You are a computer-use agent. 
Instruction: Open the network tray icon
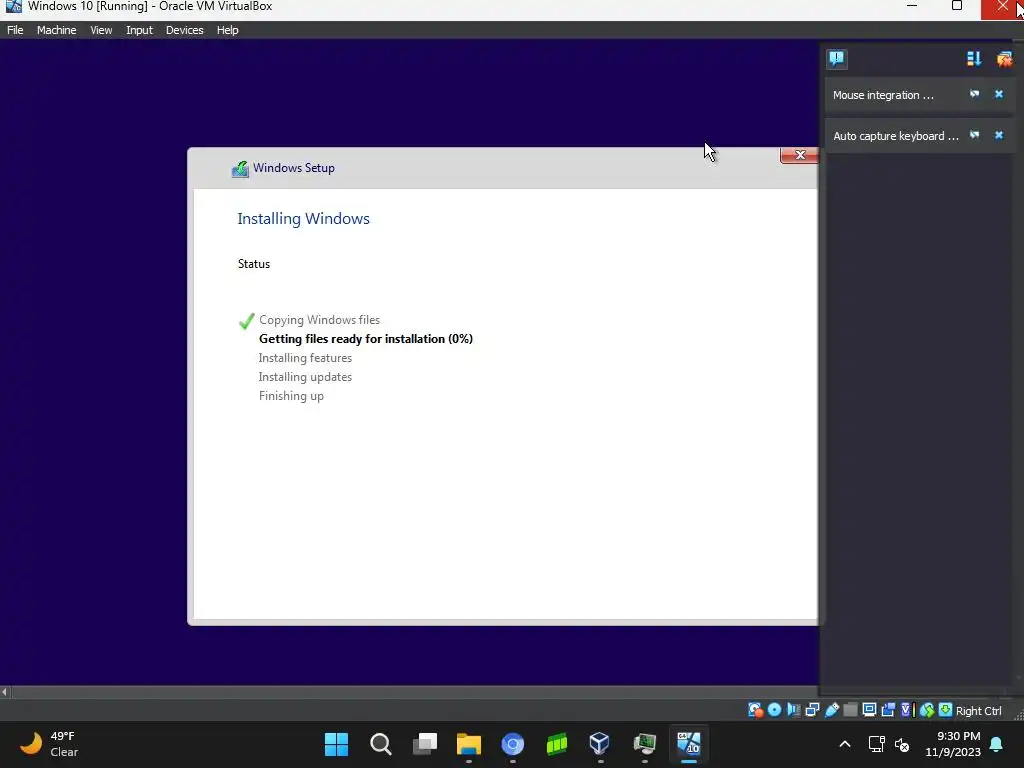point(876,744)
